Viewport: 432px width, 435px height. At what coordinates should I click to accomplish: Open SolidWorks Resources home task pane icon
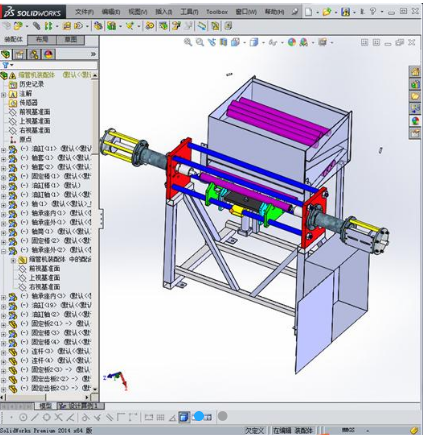click(415, 71)
